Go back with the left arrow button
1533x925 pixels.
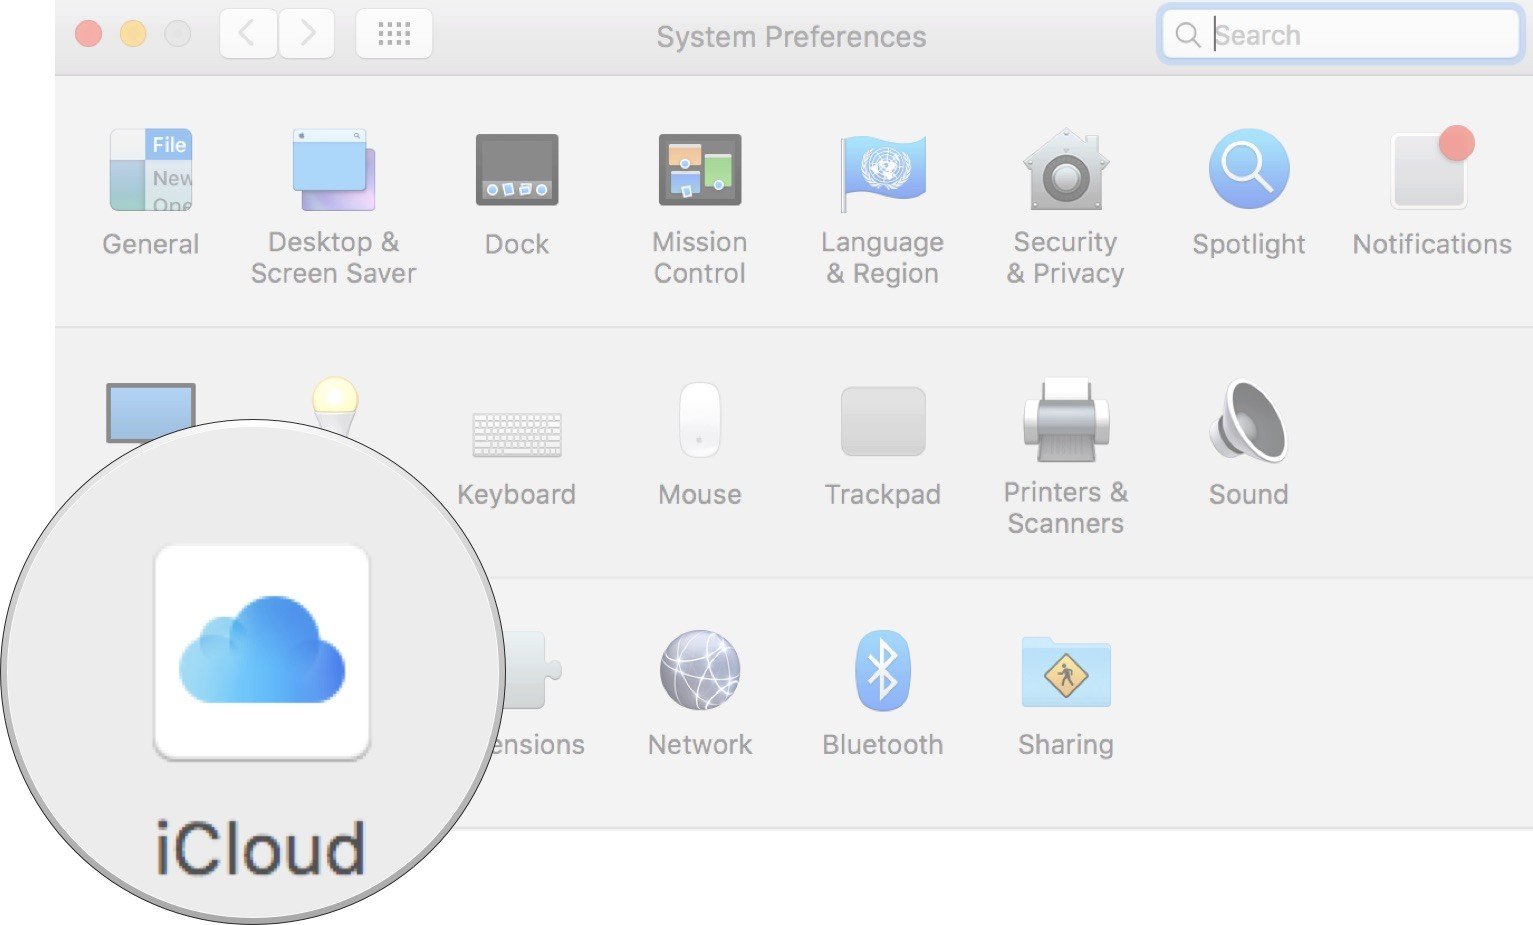pyautogui.click(x=247, y=34)
